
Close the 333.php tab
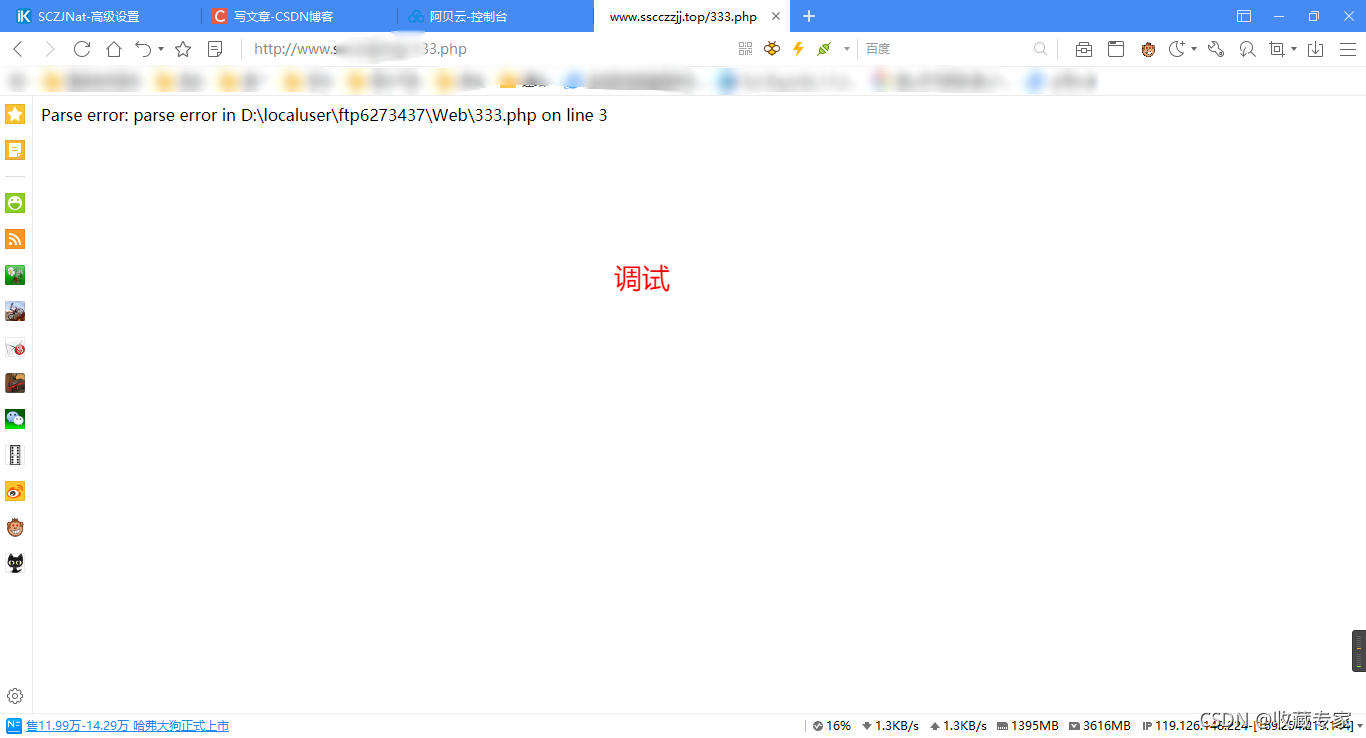(776, 16)
